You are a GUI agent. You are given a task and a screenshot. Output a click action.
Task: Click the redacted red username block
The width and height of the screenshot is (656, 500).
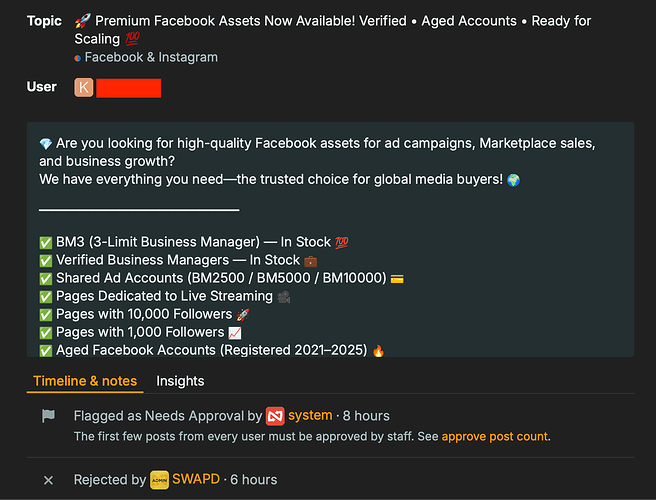[128, 88]
